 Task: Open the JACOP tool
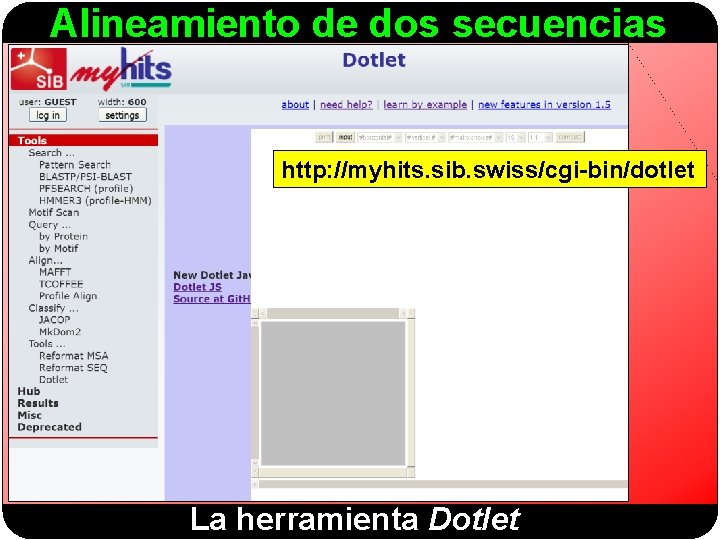coord(55,320)
